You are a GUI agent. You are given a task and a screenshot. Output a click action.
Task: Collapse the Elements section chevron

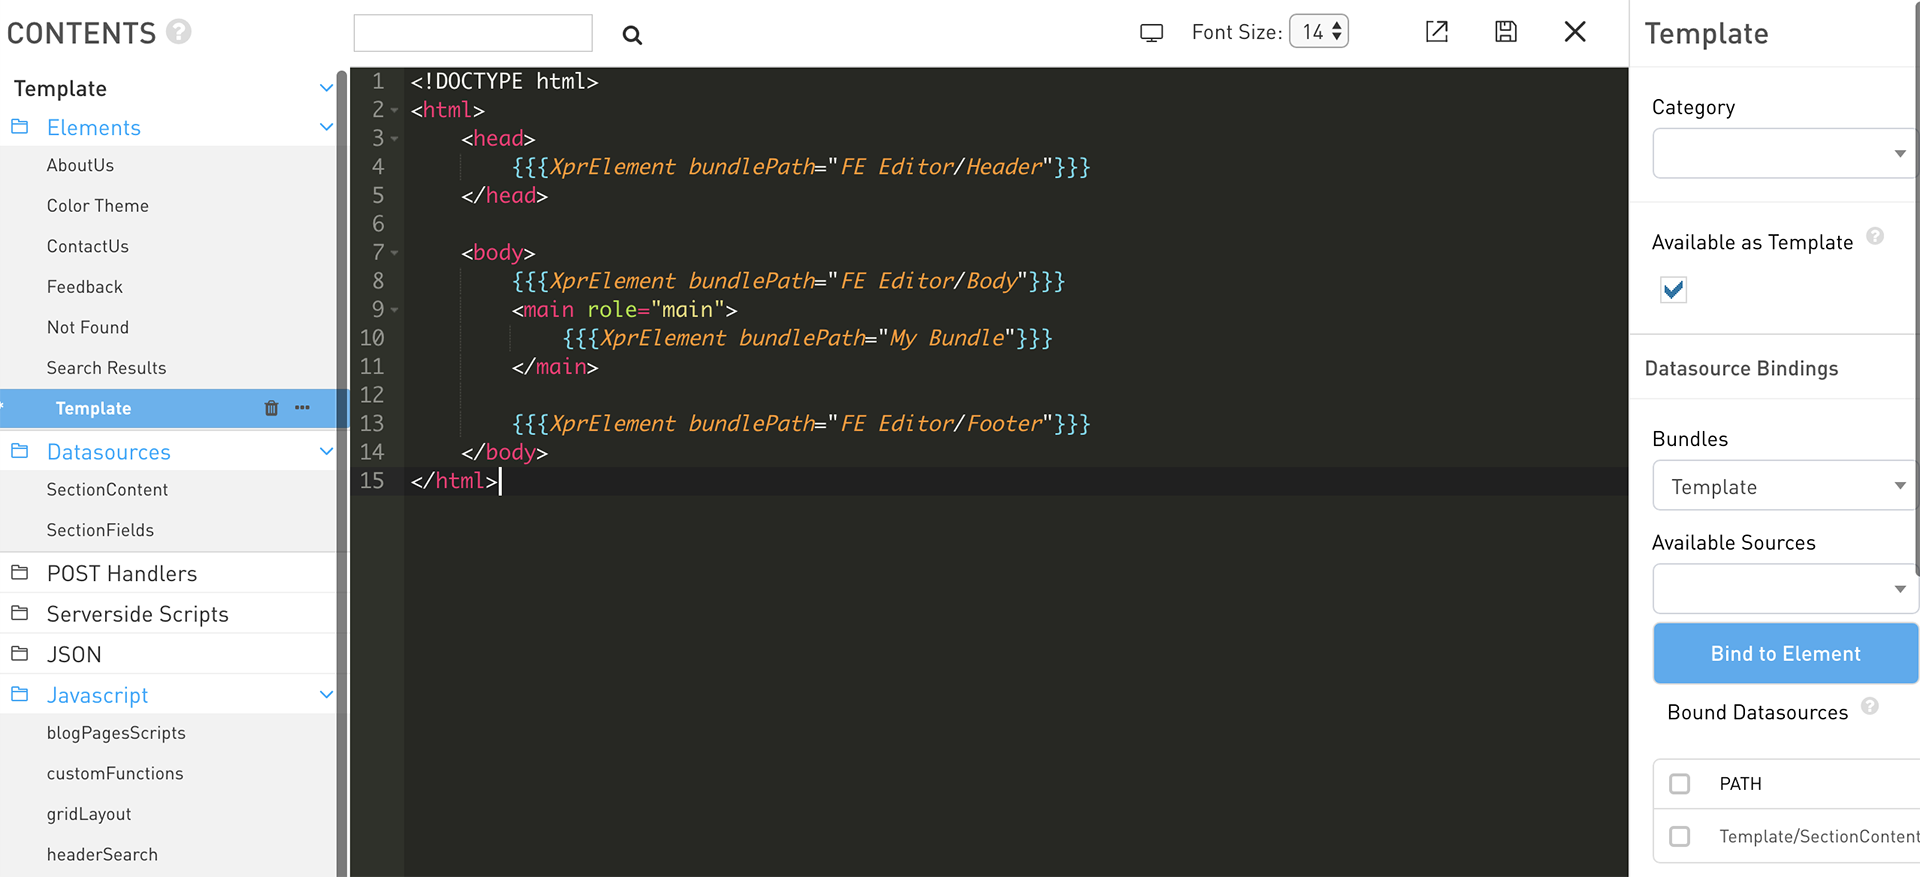[x=326, y=127]
